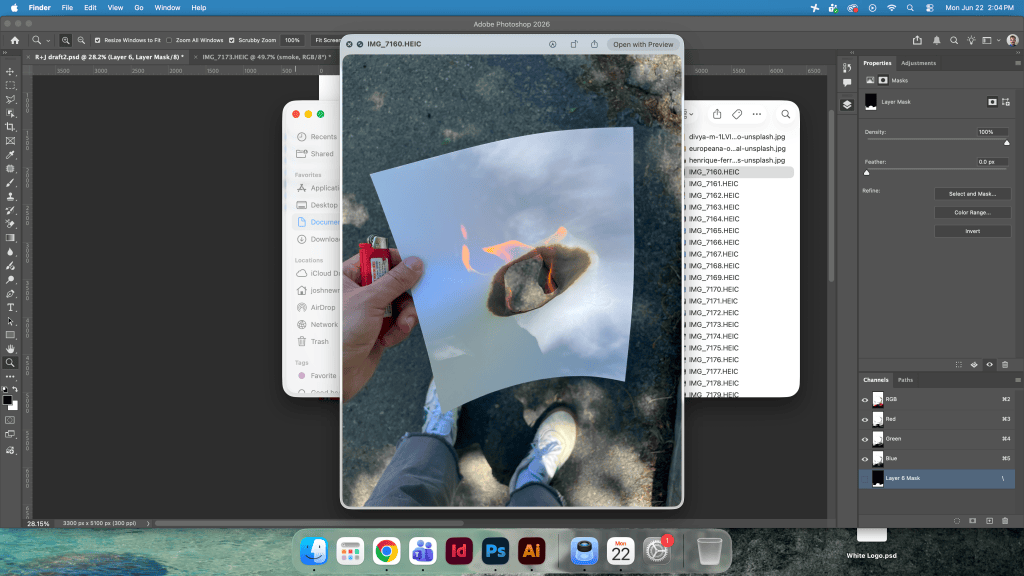Enable Zoom All Windows checkbox
The height and width of the screenshot is (576, 1024).
pyautogui.click(x=169, y=40)
